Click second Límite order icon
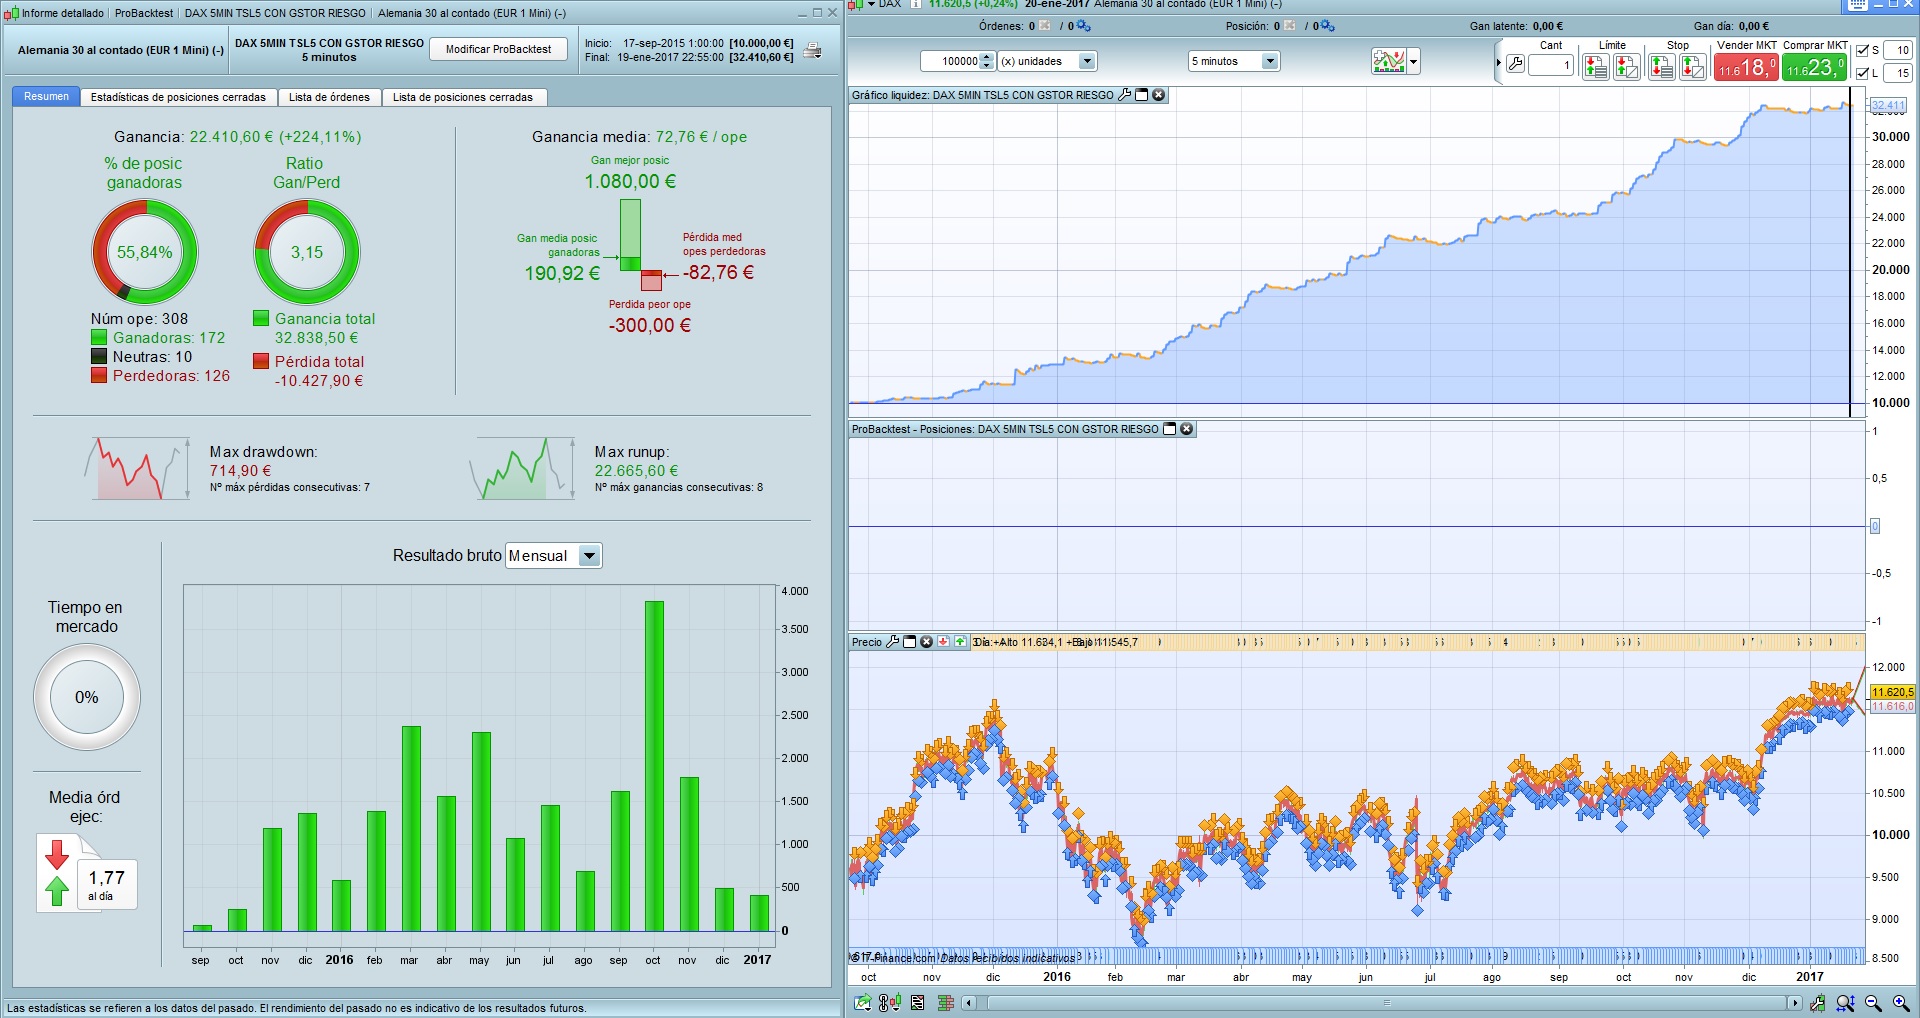 pyautogui.click(x=1627, y=67)
